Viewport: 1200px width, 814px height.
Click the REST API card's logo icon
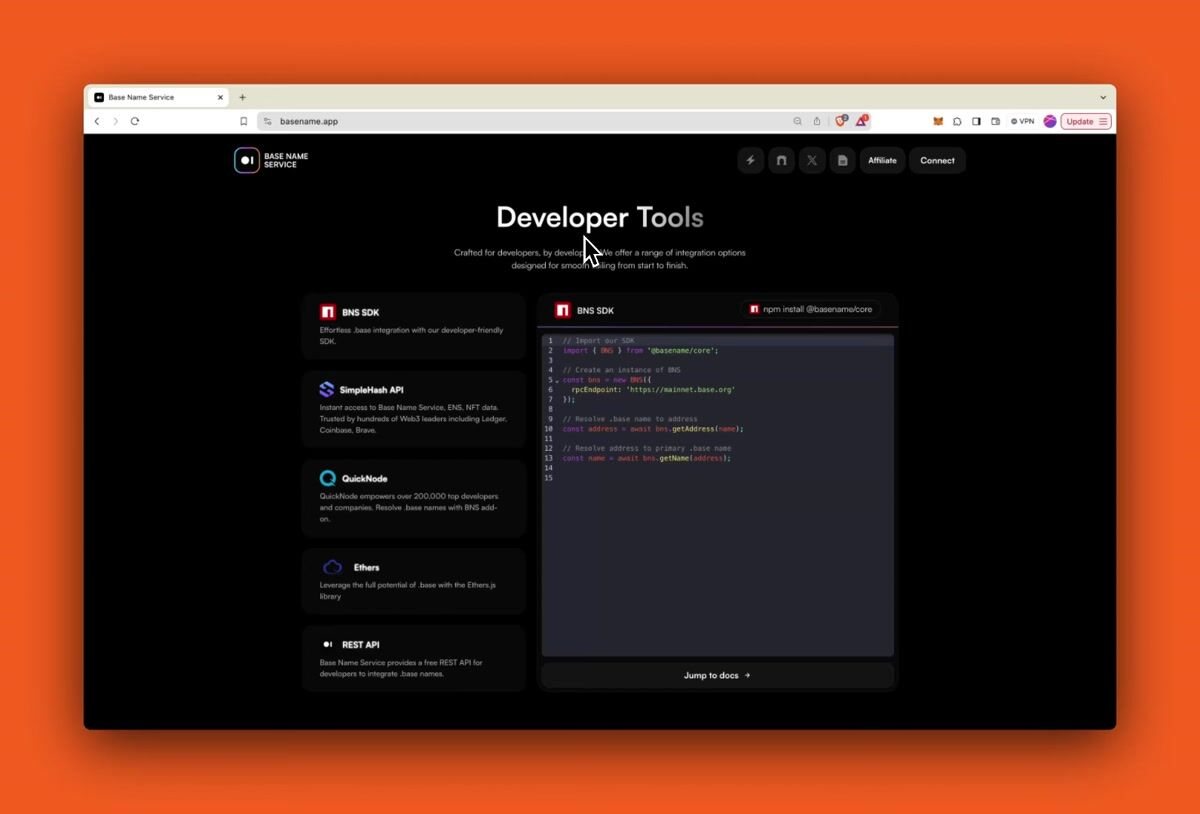tap(327, 645)
